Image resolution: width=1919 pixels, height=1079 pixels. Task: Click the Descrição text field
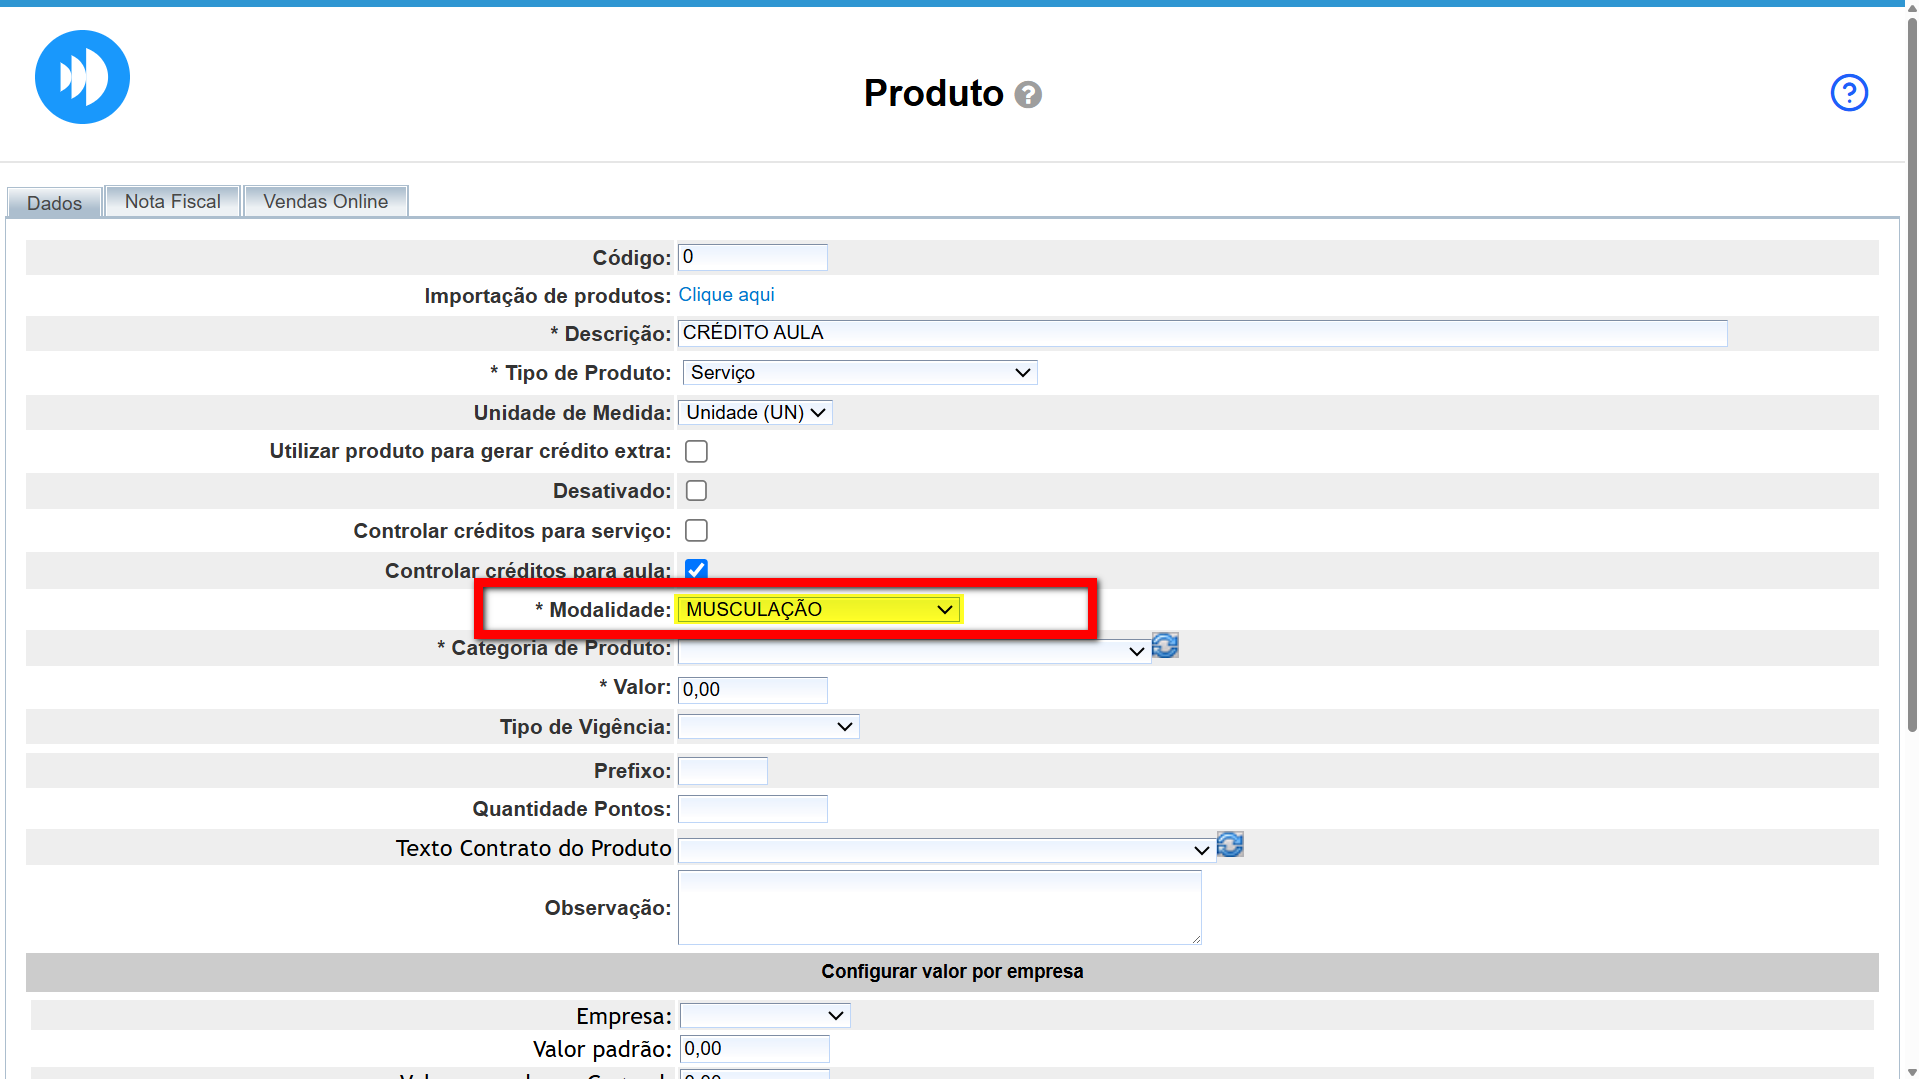(1201, 333)
